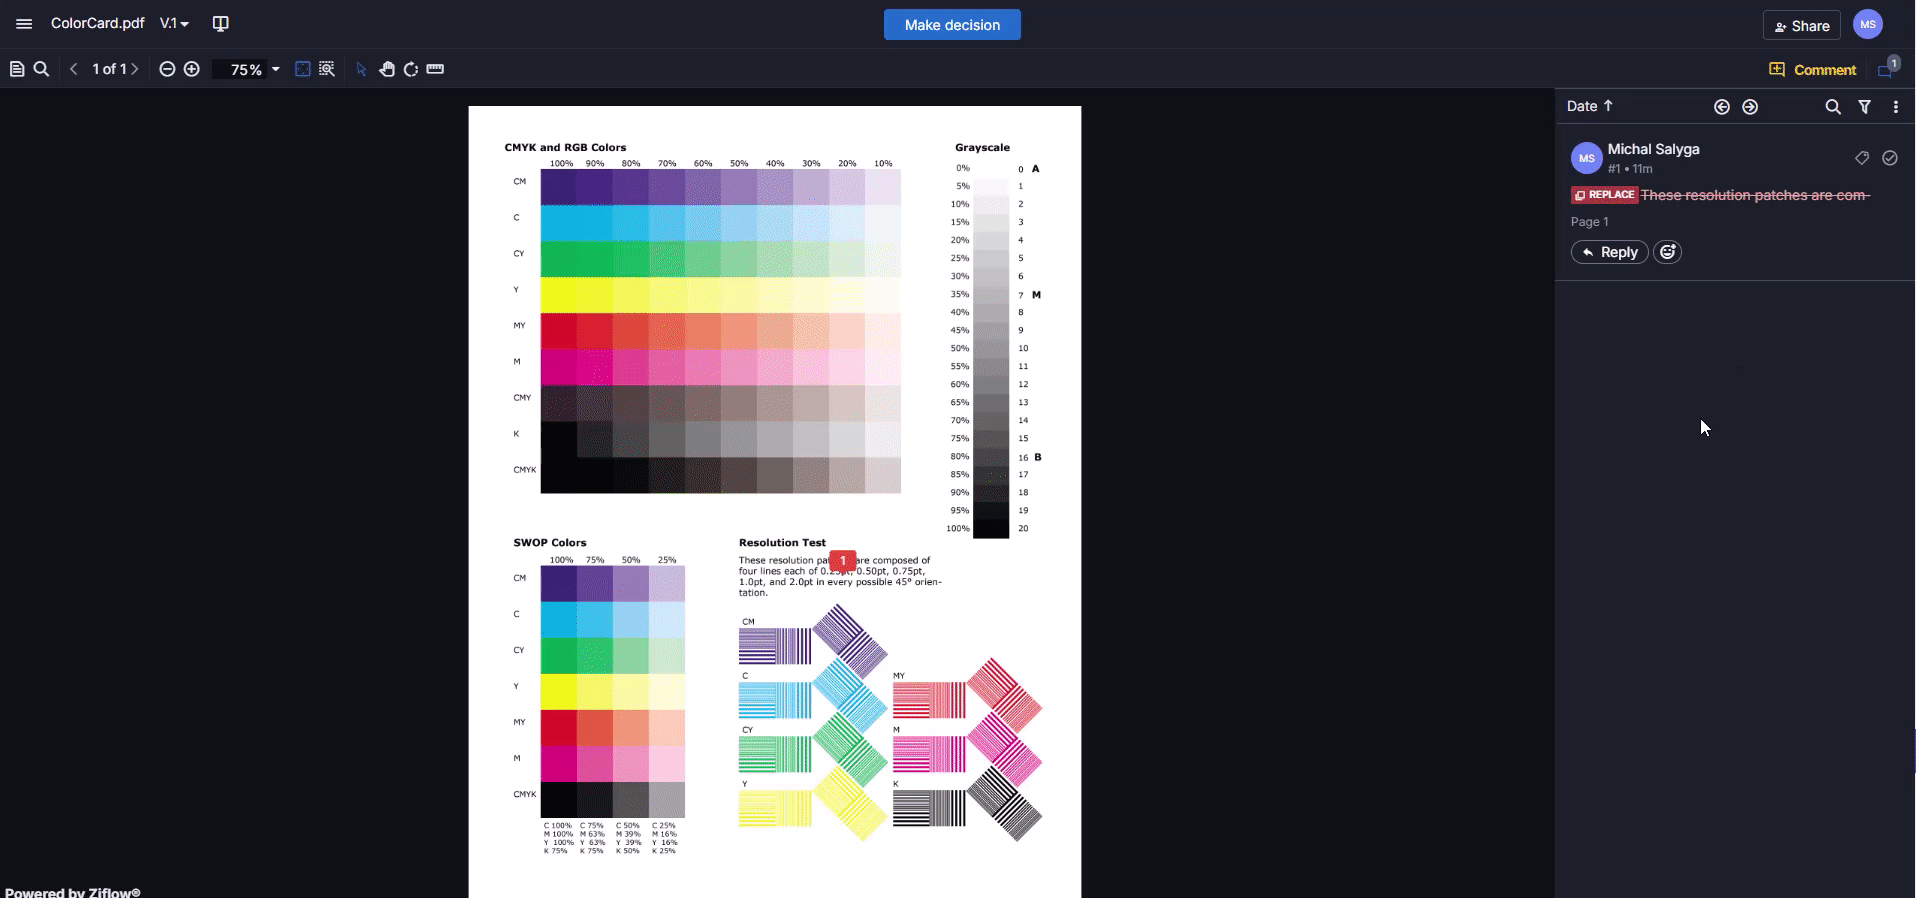This screenshot has width=1916, height=898.
Task: Expand the V.1 version dropdown
Action: pyautogui.click(x=174, y=23)
